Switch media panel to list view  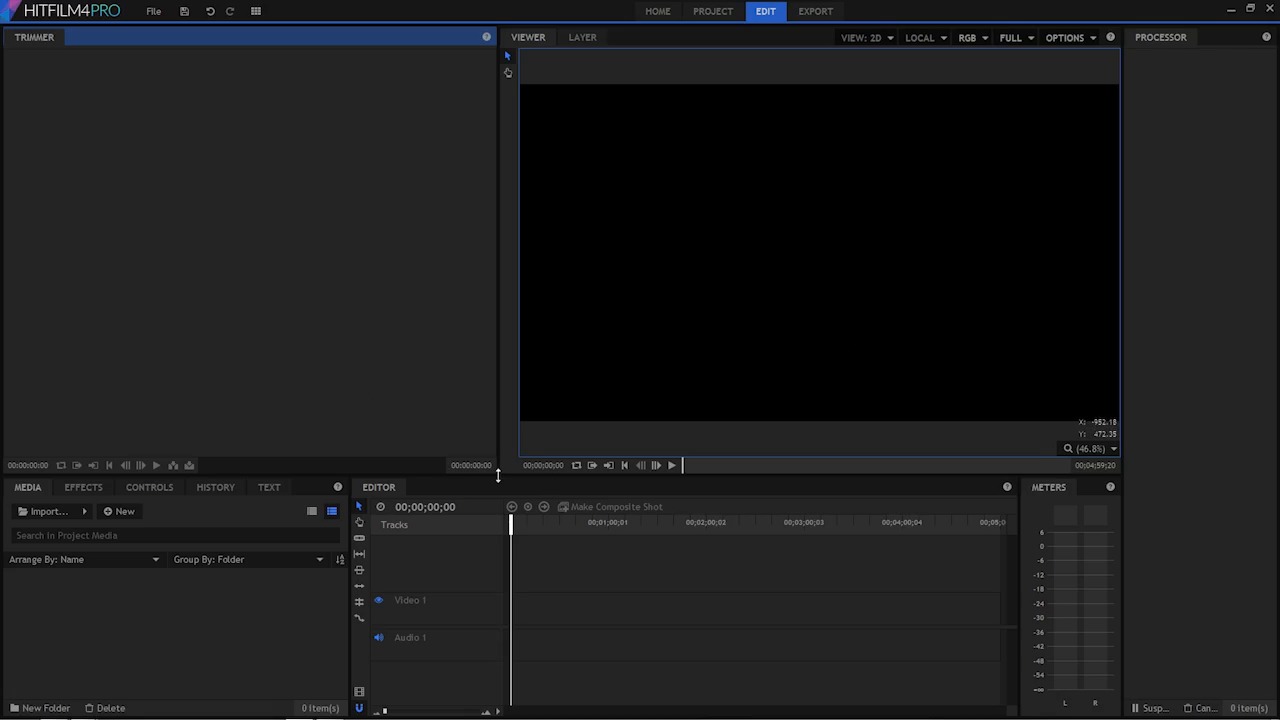pyautogui.click(x=332, y=511)
